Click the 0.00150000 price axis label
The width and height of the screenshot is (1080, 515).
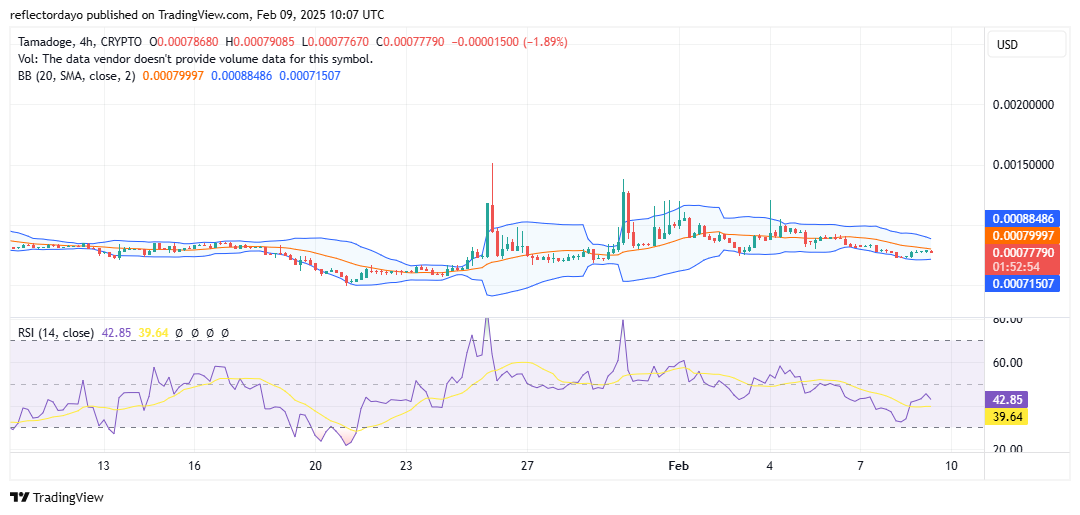(x=1023, y=165)
